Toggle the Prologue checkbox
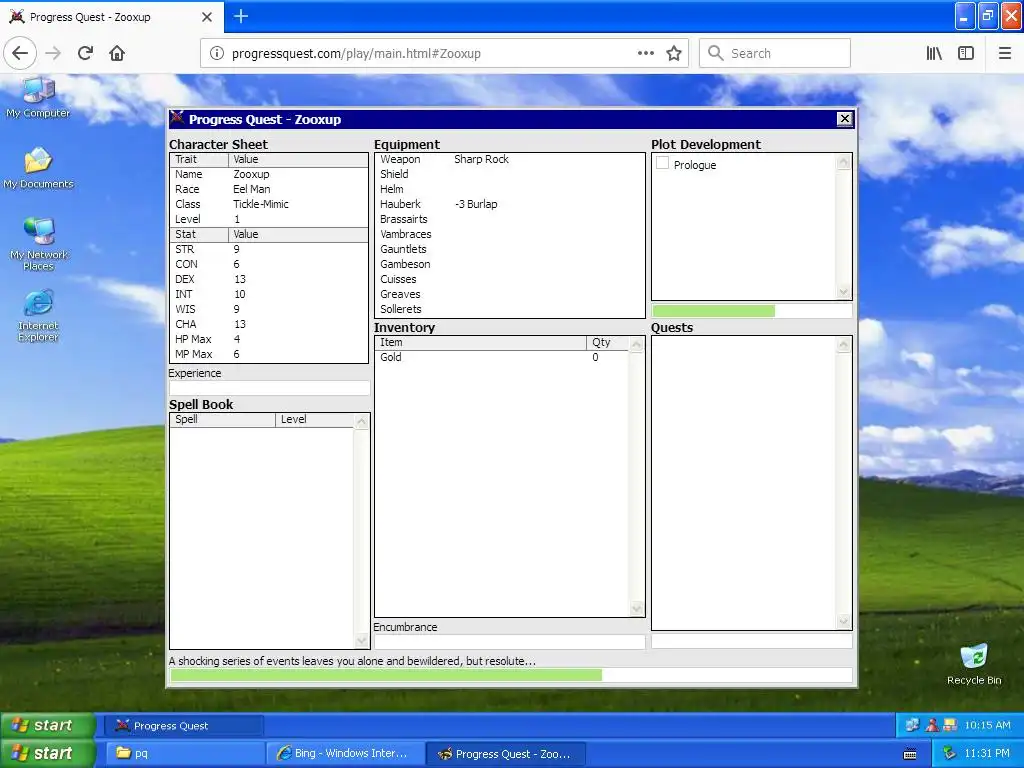 click(x=662, y=163)
